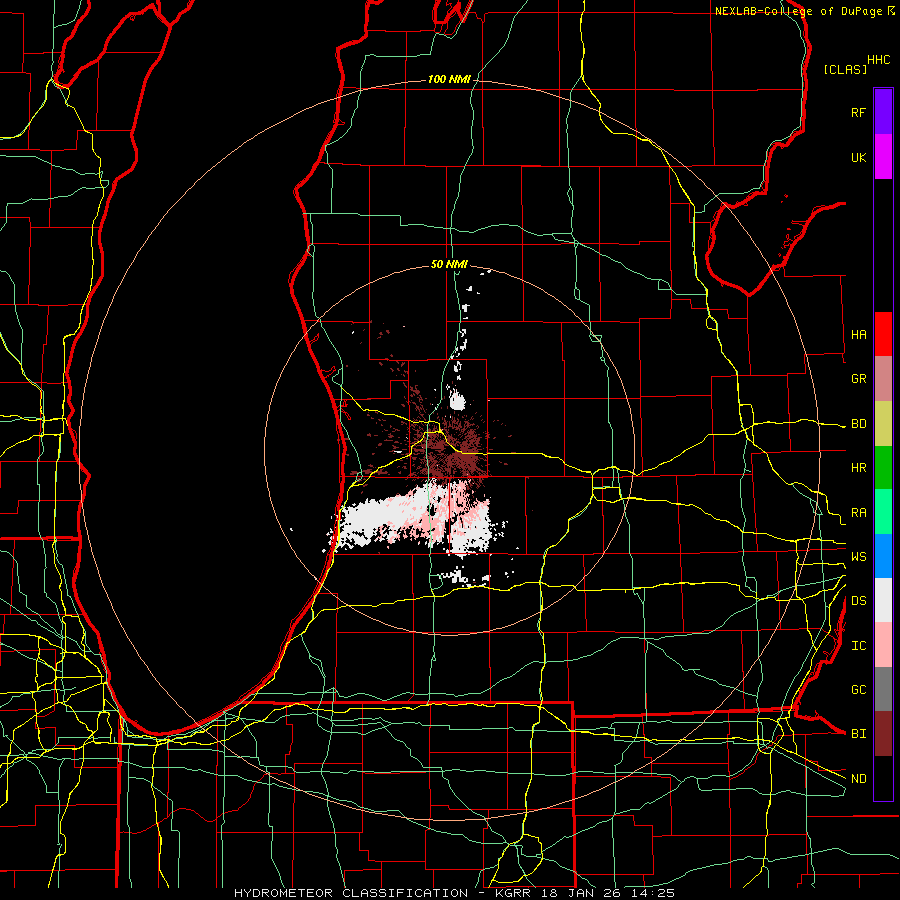
Task: Click the GR legend label
Action: [858, 379]
